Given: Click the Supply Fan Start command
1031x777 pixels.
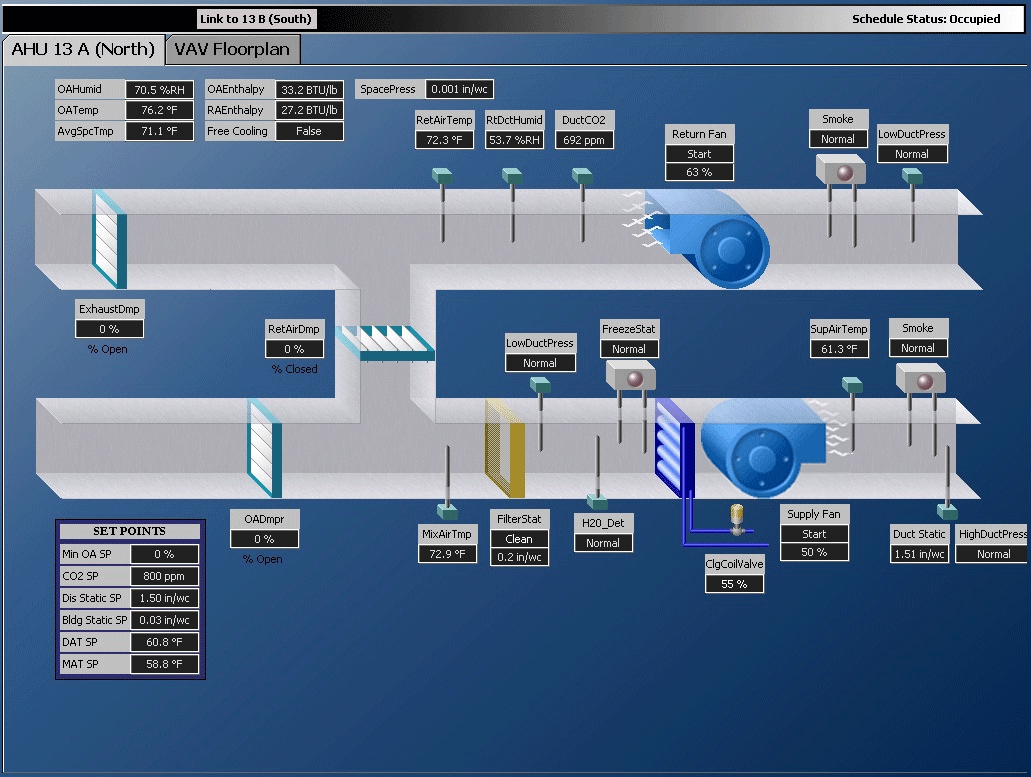Looking at the screenshot, I should pos(814,534).
